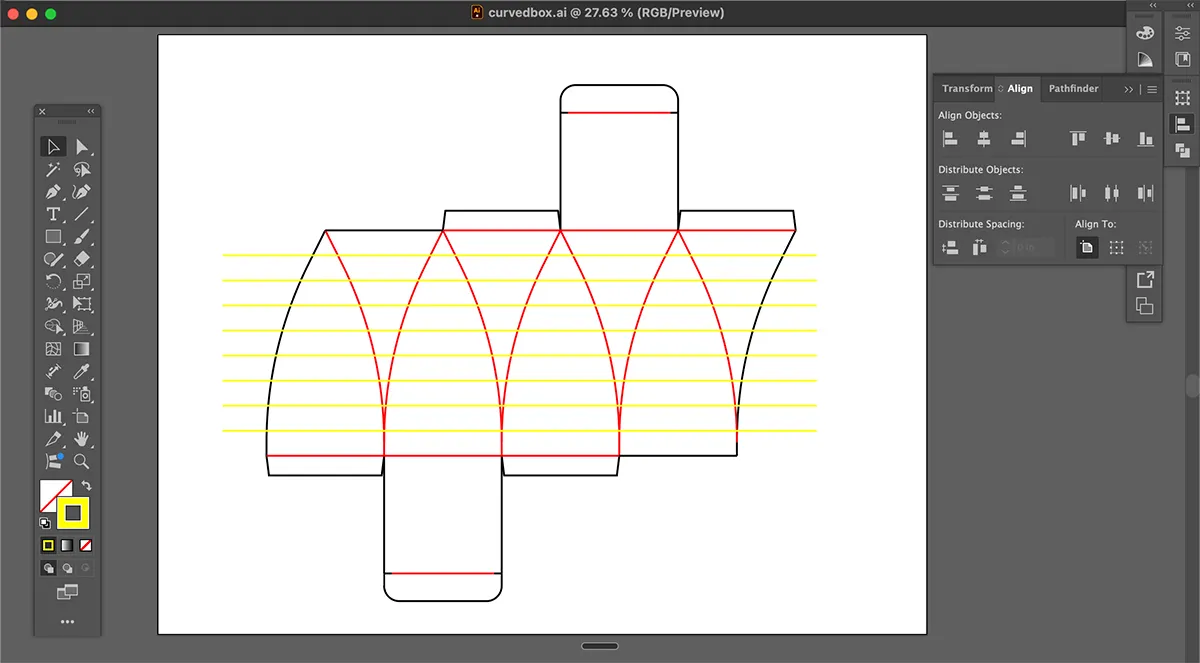
Task: Set paint type to None
Action: tap(85, 545)
